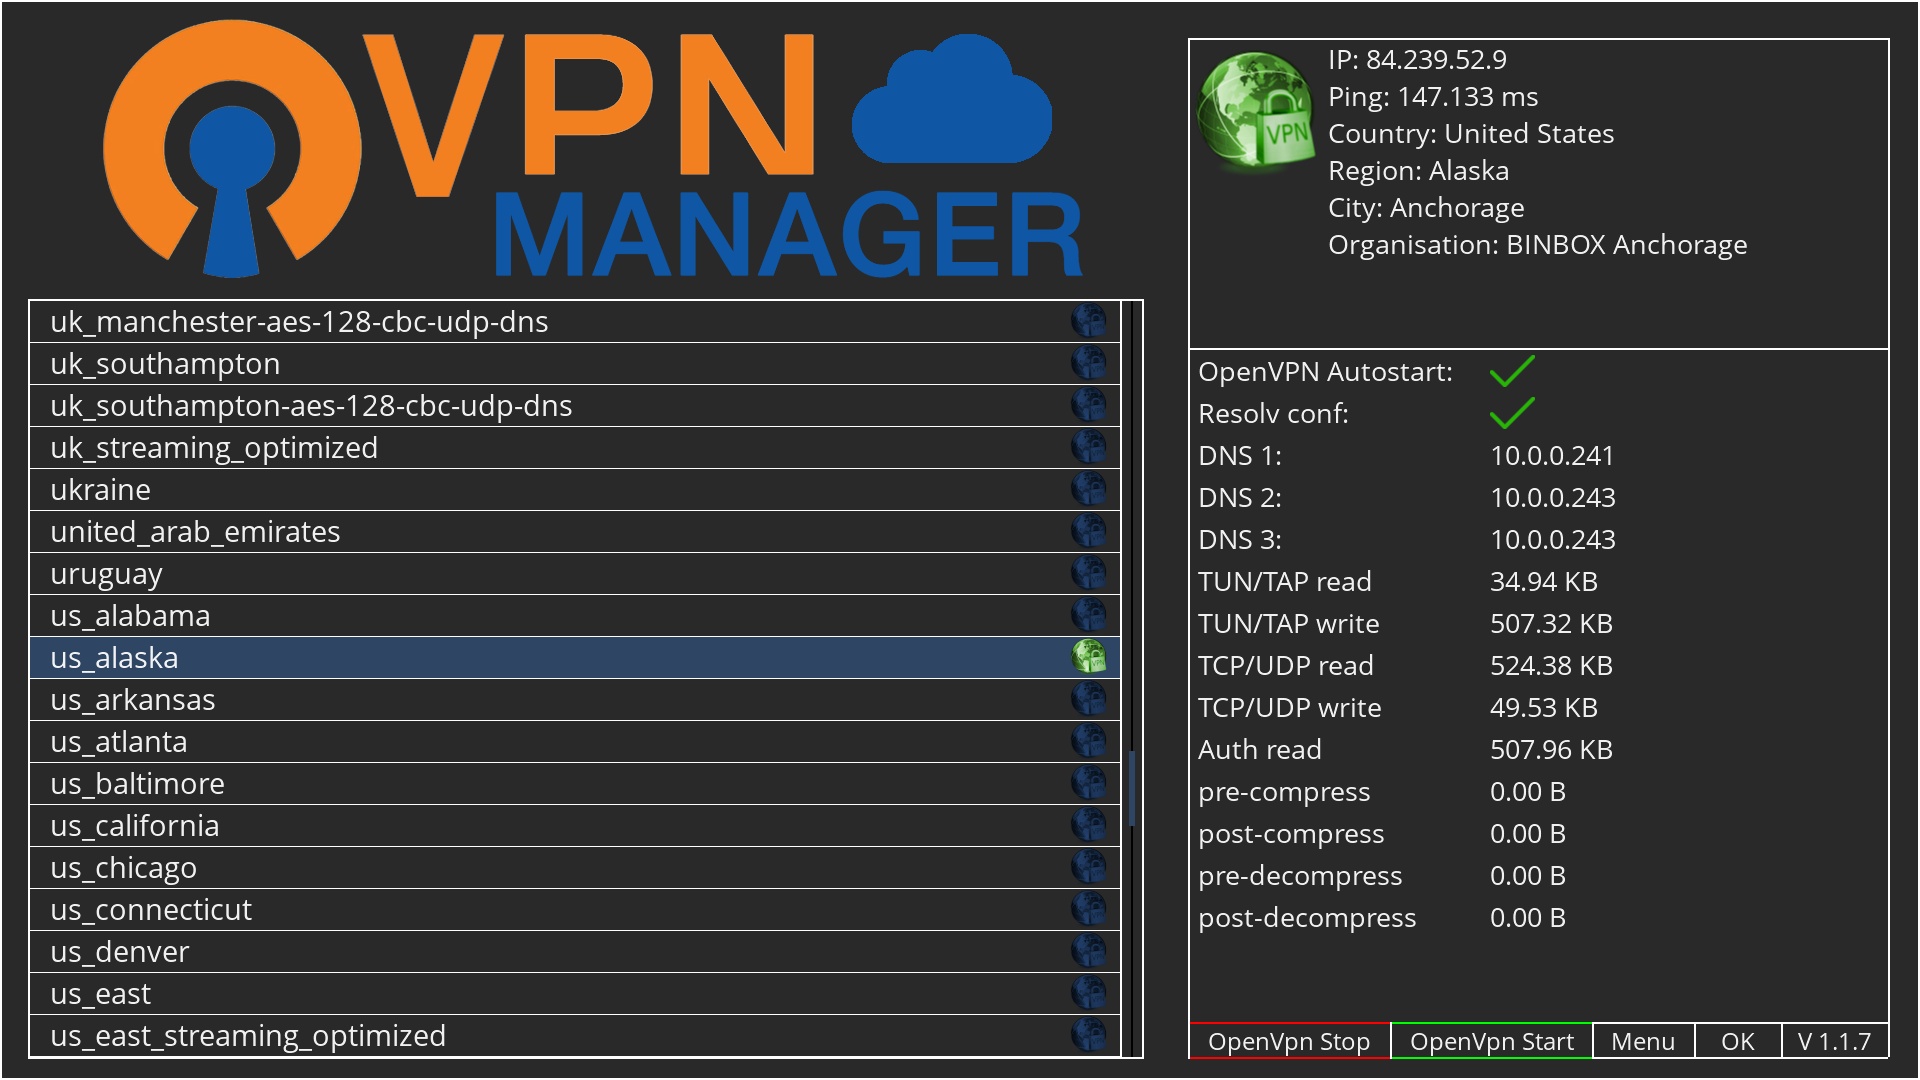Select the us_california server
Viewport: 1920px width, 1080px height.
pos(575,825)
